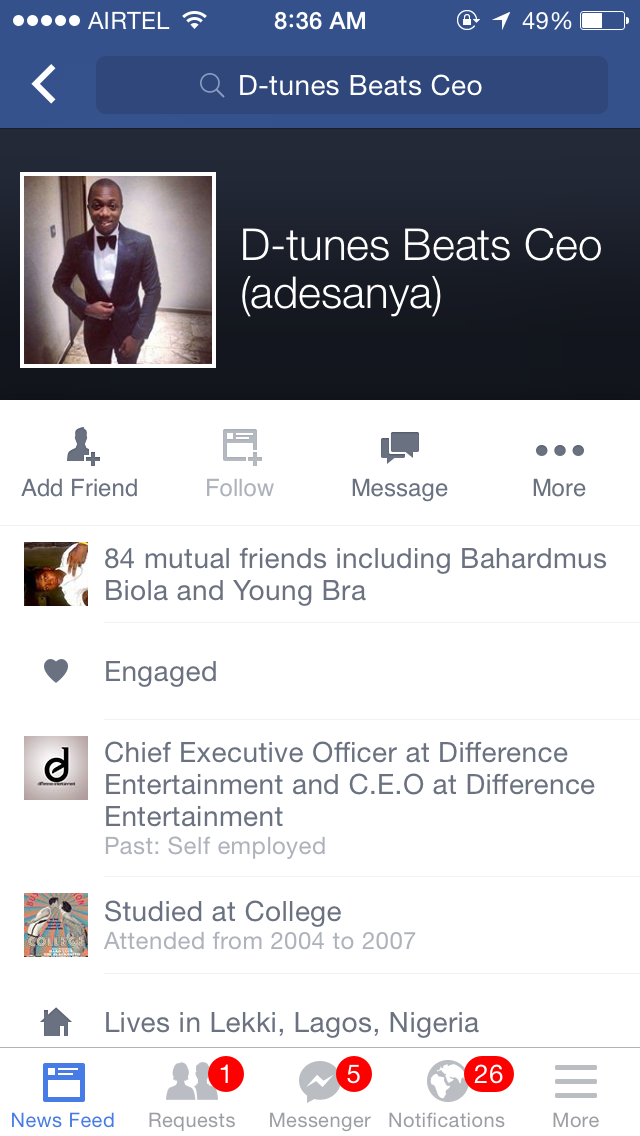View the 84 mutual friends list
Screen dimensions: 640x1136
(x=355, y=574)
